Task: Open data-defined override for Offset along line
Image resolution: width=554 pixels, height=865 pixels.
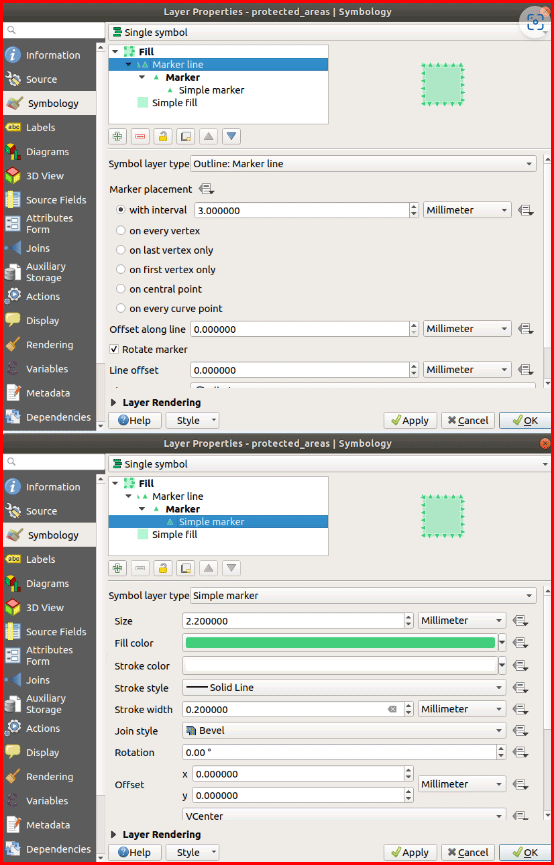Action: (526, 329)
